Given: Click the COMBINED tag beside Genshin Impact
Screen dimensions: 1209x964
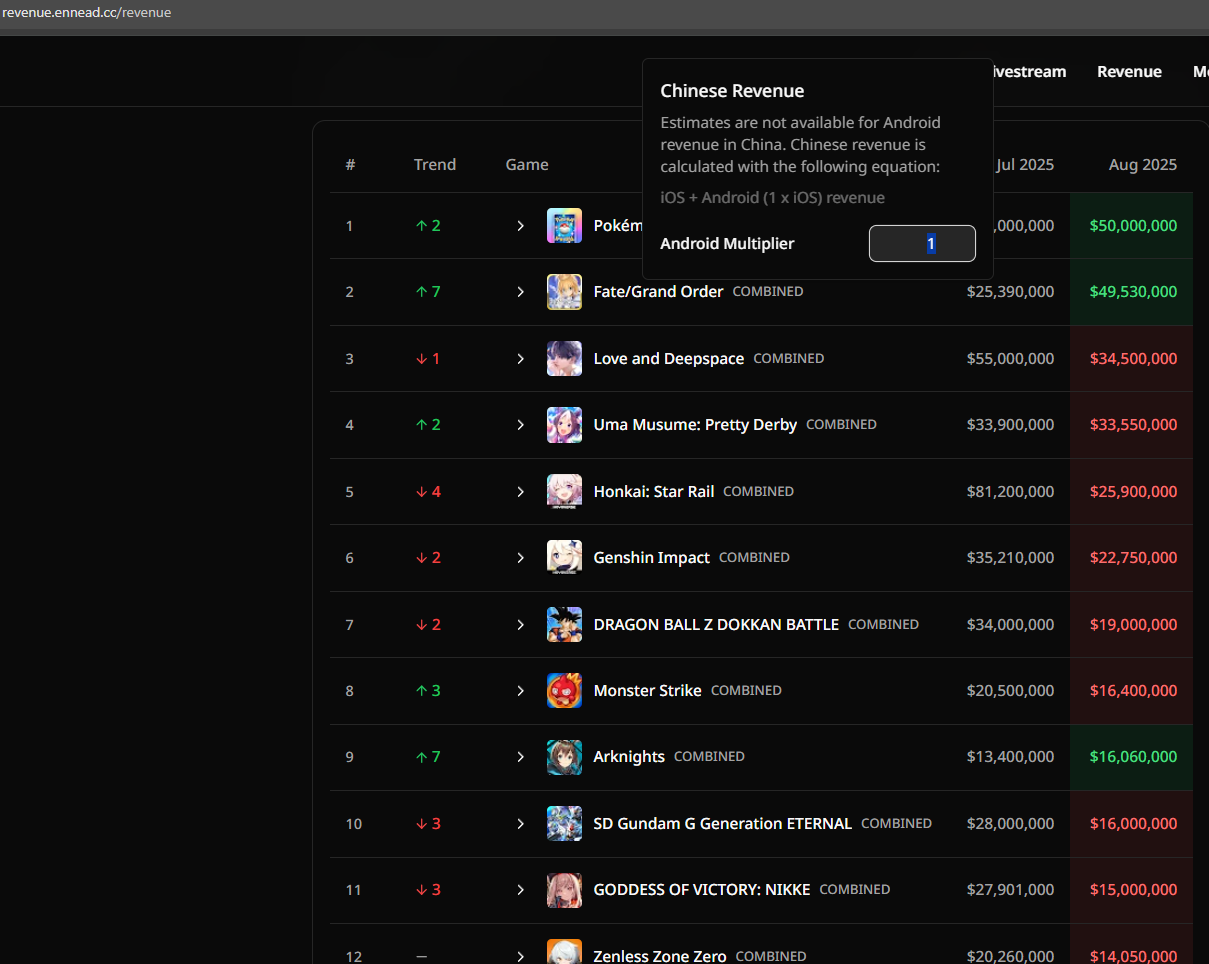Looking at the screenshot, I should click(x=754, y=557).
